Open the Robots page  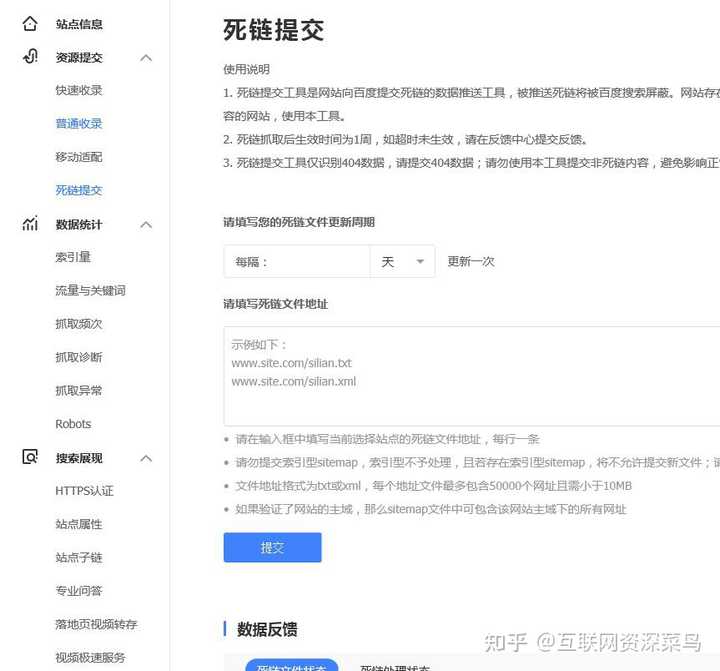click(x=73, y=424)
